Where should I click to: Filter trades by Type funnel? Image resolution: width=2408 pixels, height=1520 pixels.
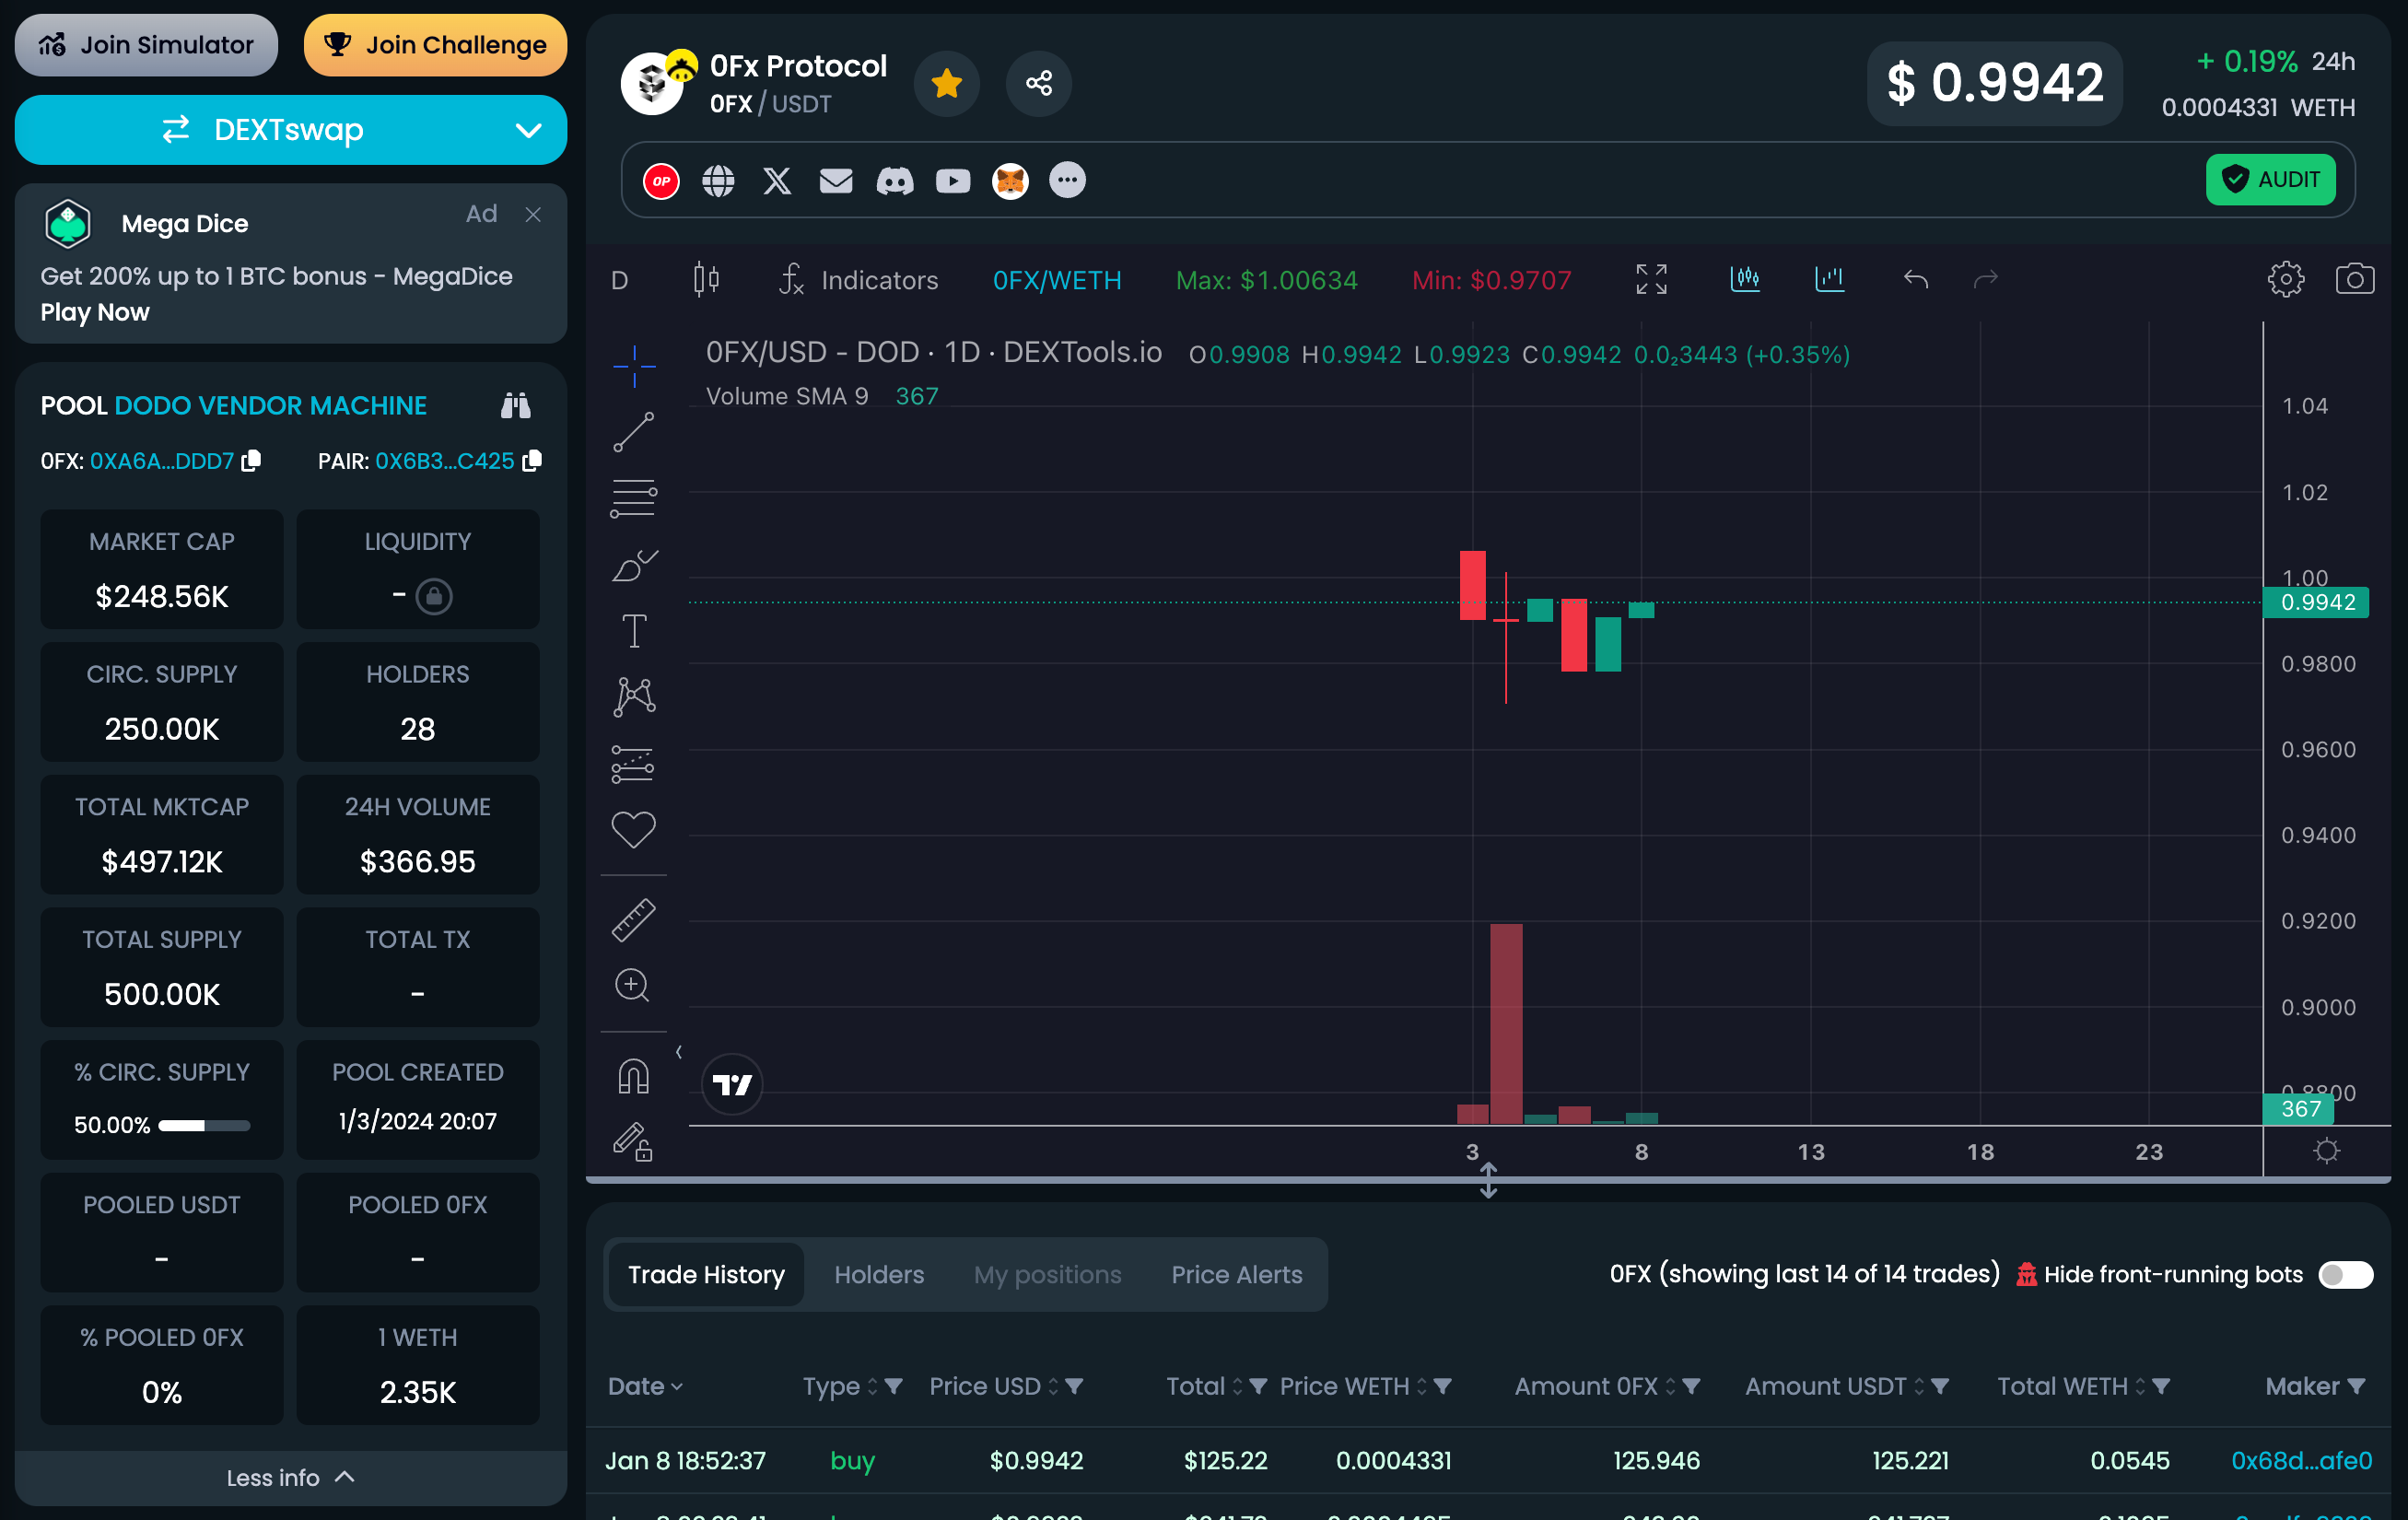click(894, 1386)
